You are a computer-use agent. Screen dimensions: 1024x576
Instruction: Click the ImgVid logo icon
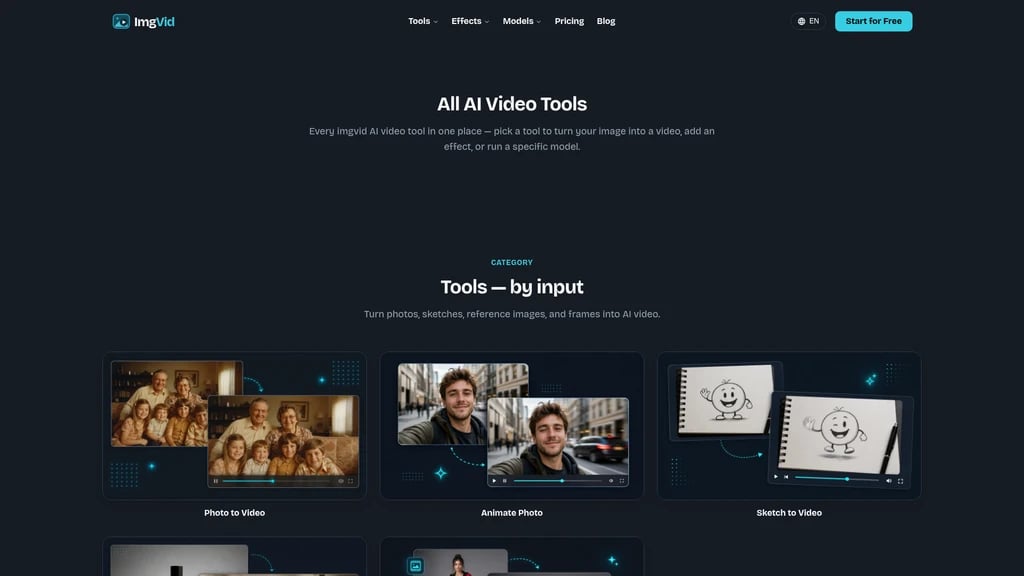coord(121,22)
